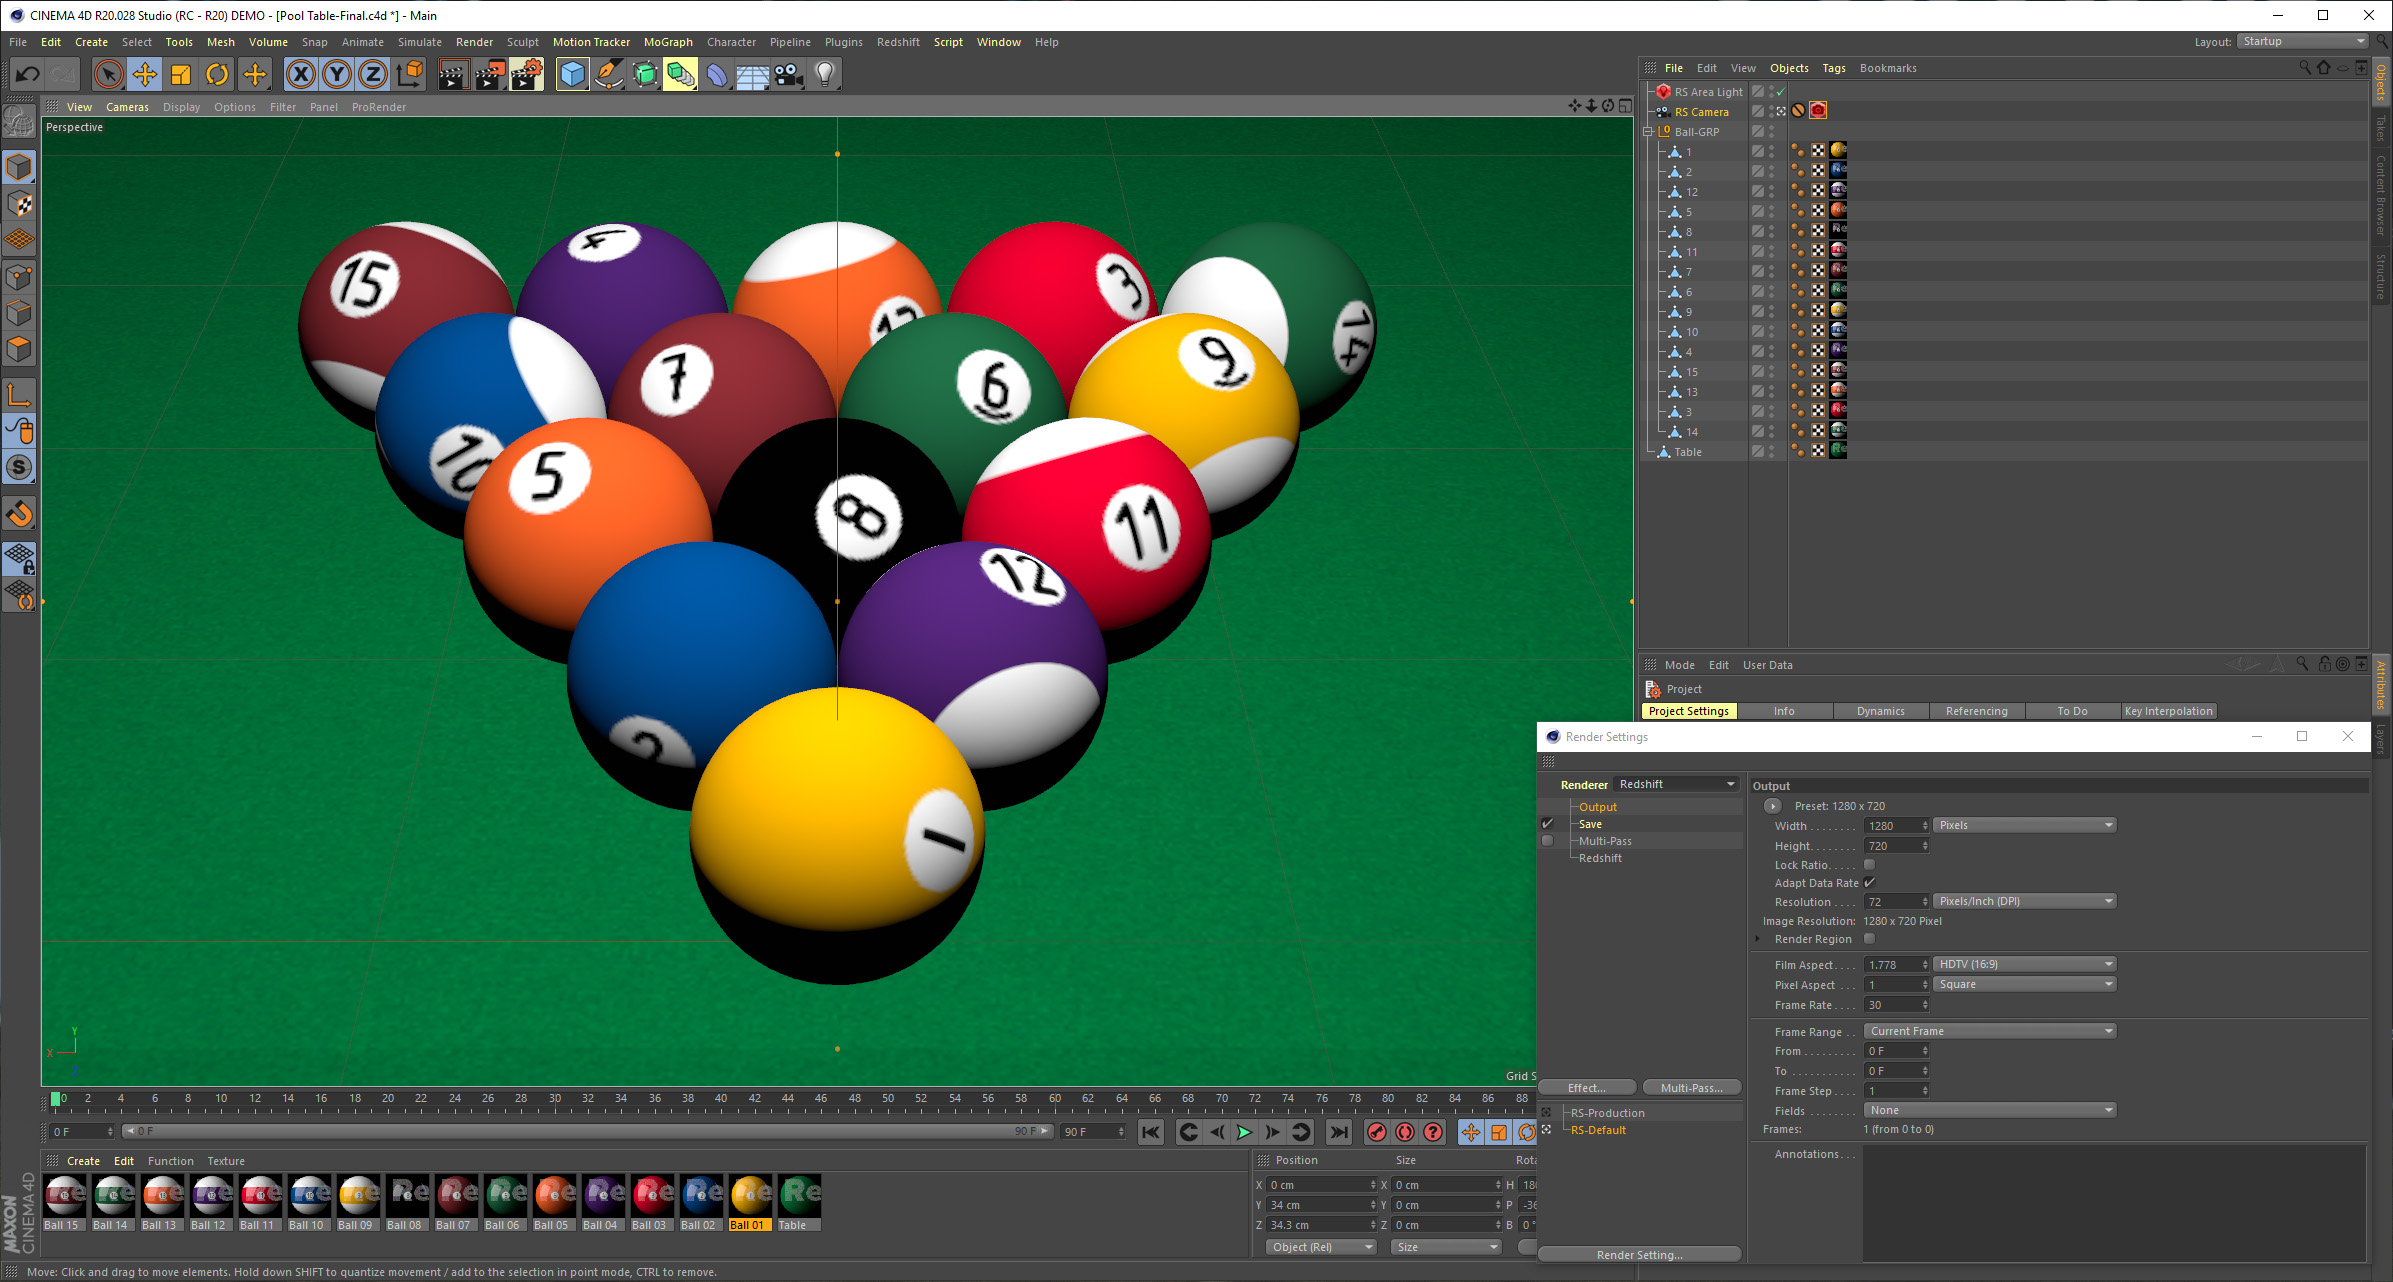This screenshot has width=2393, height=1282.
Task: Select the Scale tool icon
Action: tap(181, 74)
